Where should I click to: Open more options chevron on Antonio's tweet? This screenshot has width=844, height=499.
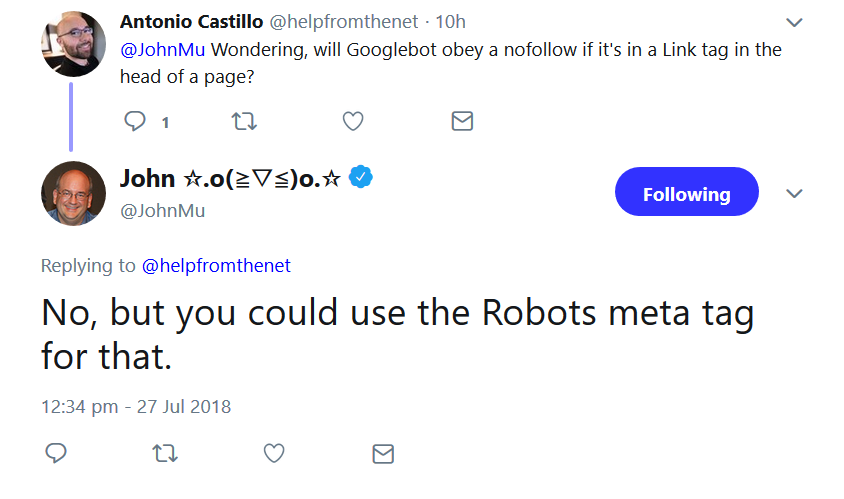(x=794, y=22)
